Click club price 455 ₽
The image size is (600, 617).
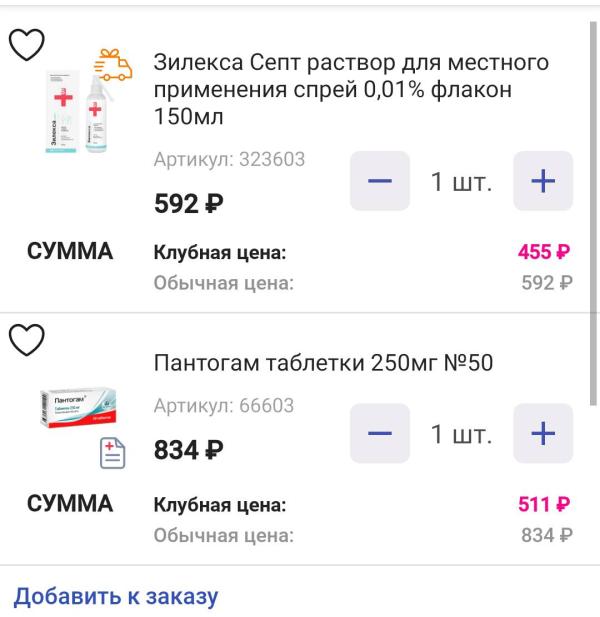pos(544,253)
